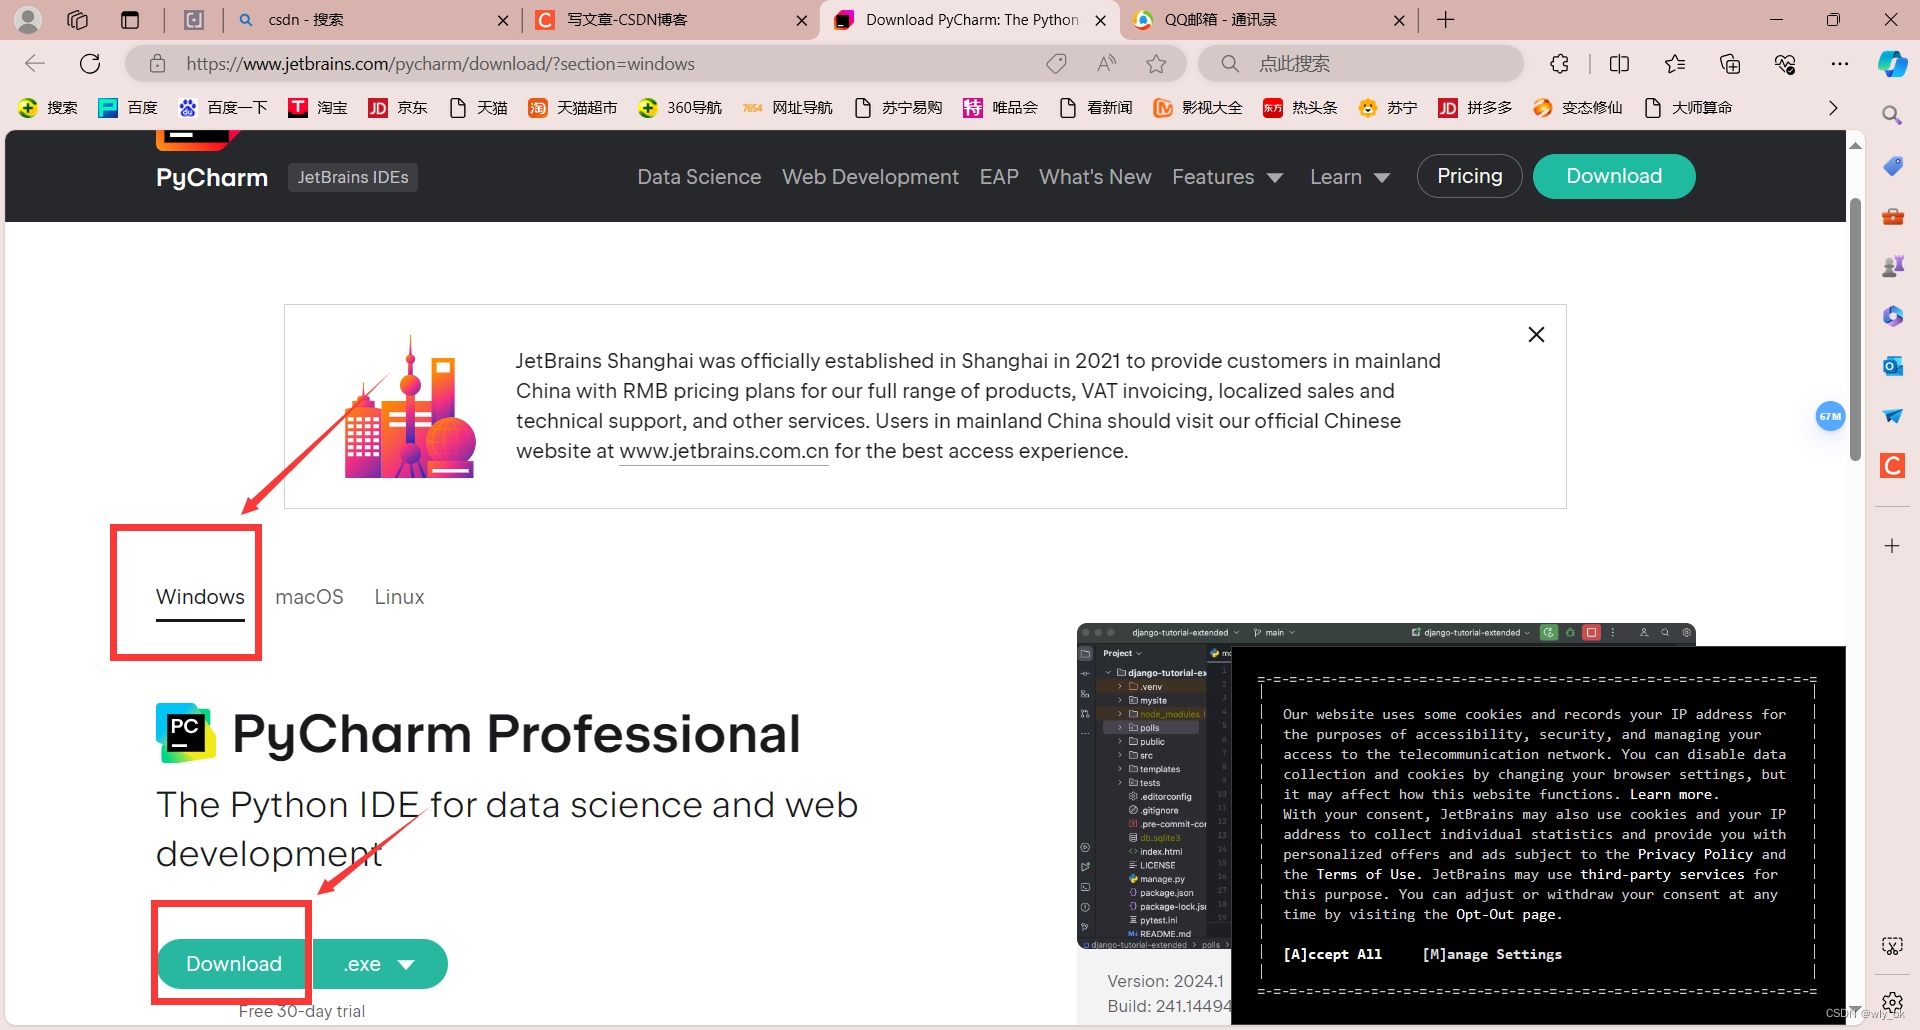View site information lock icon

point(157,64)
